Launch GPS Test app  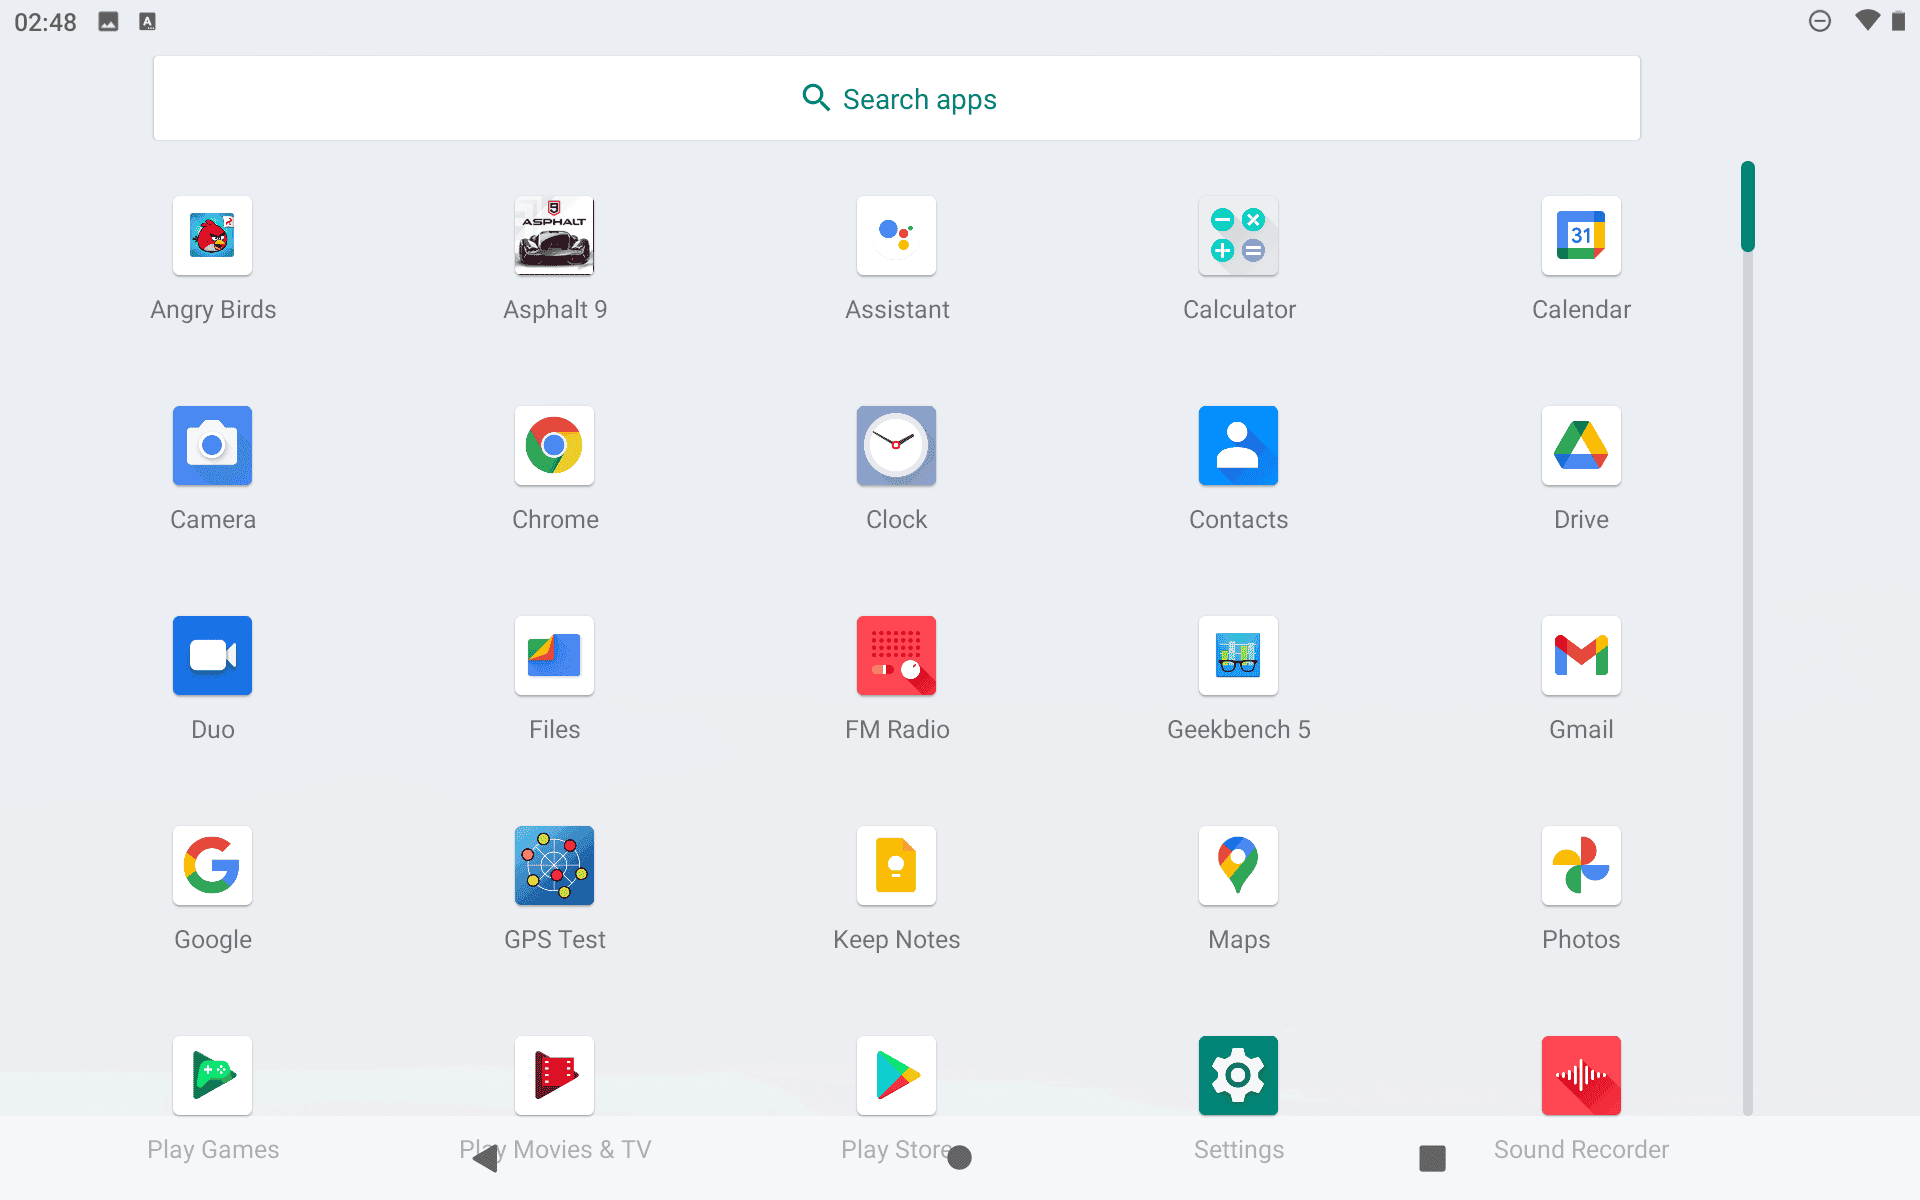554,866
